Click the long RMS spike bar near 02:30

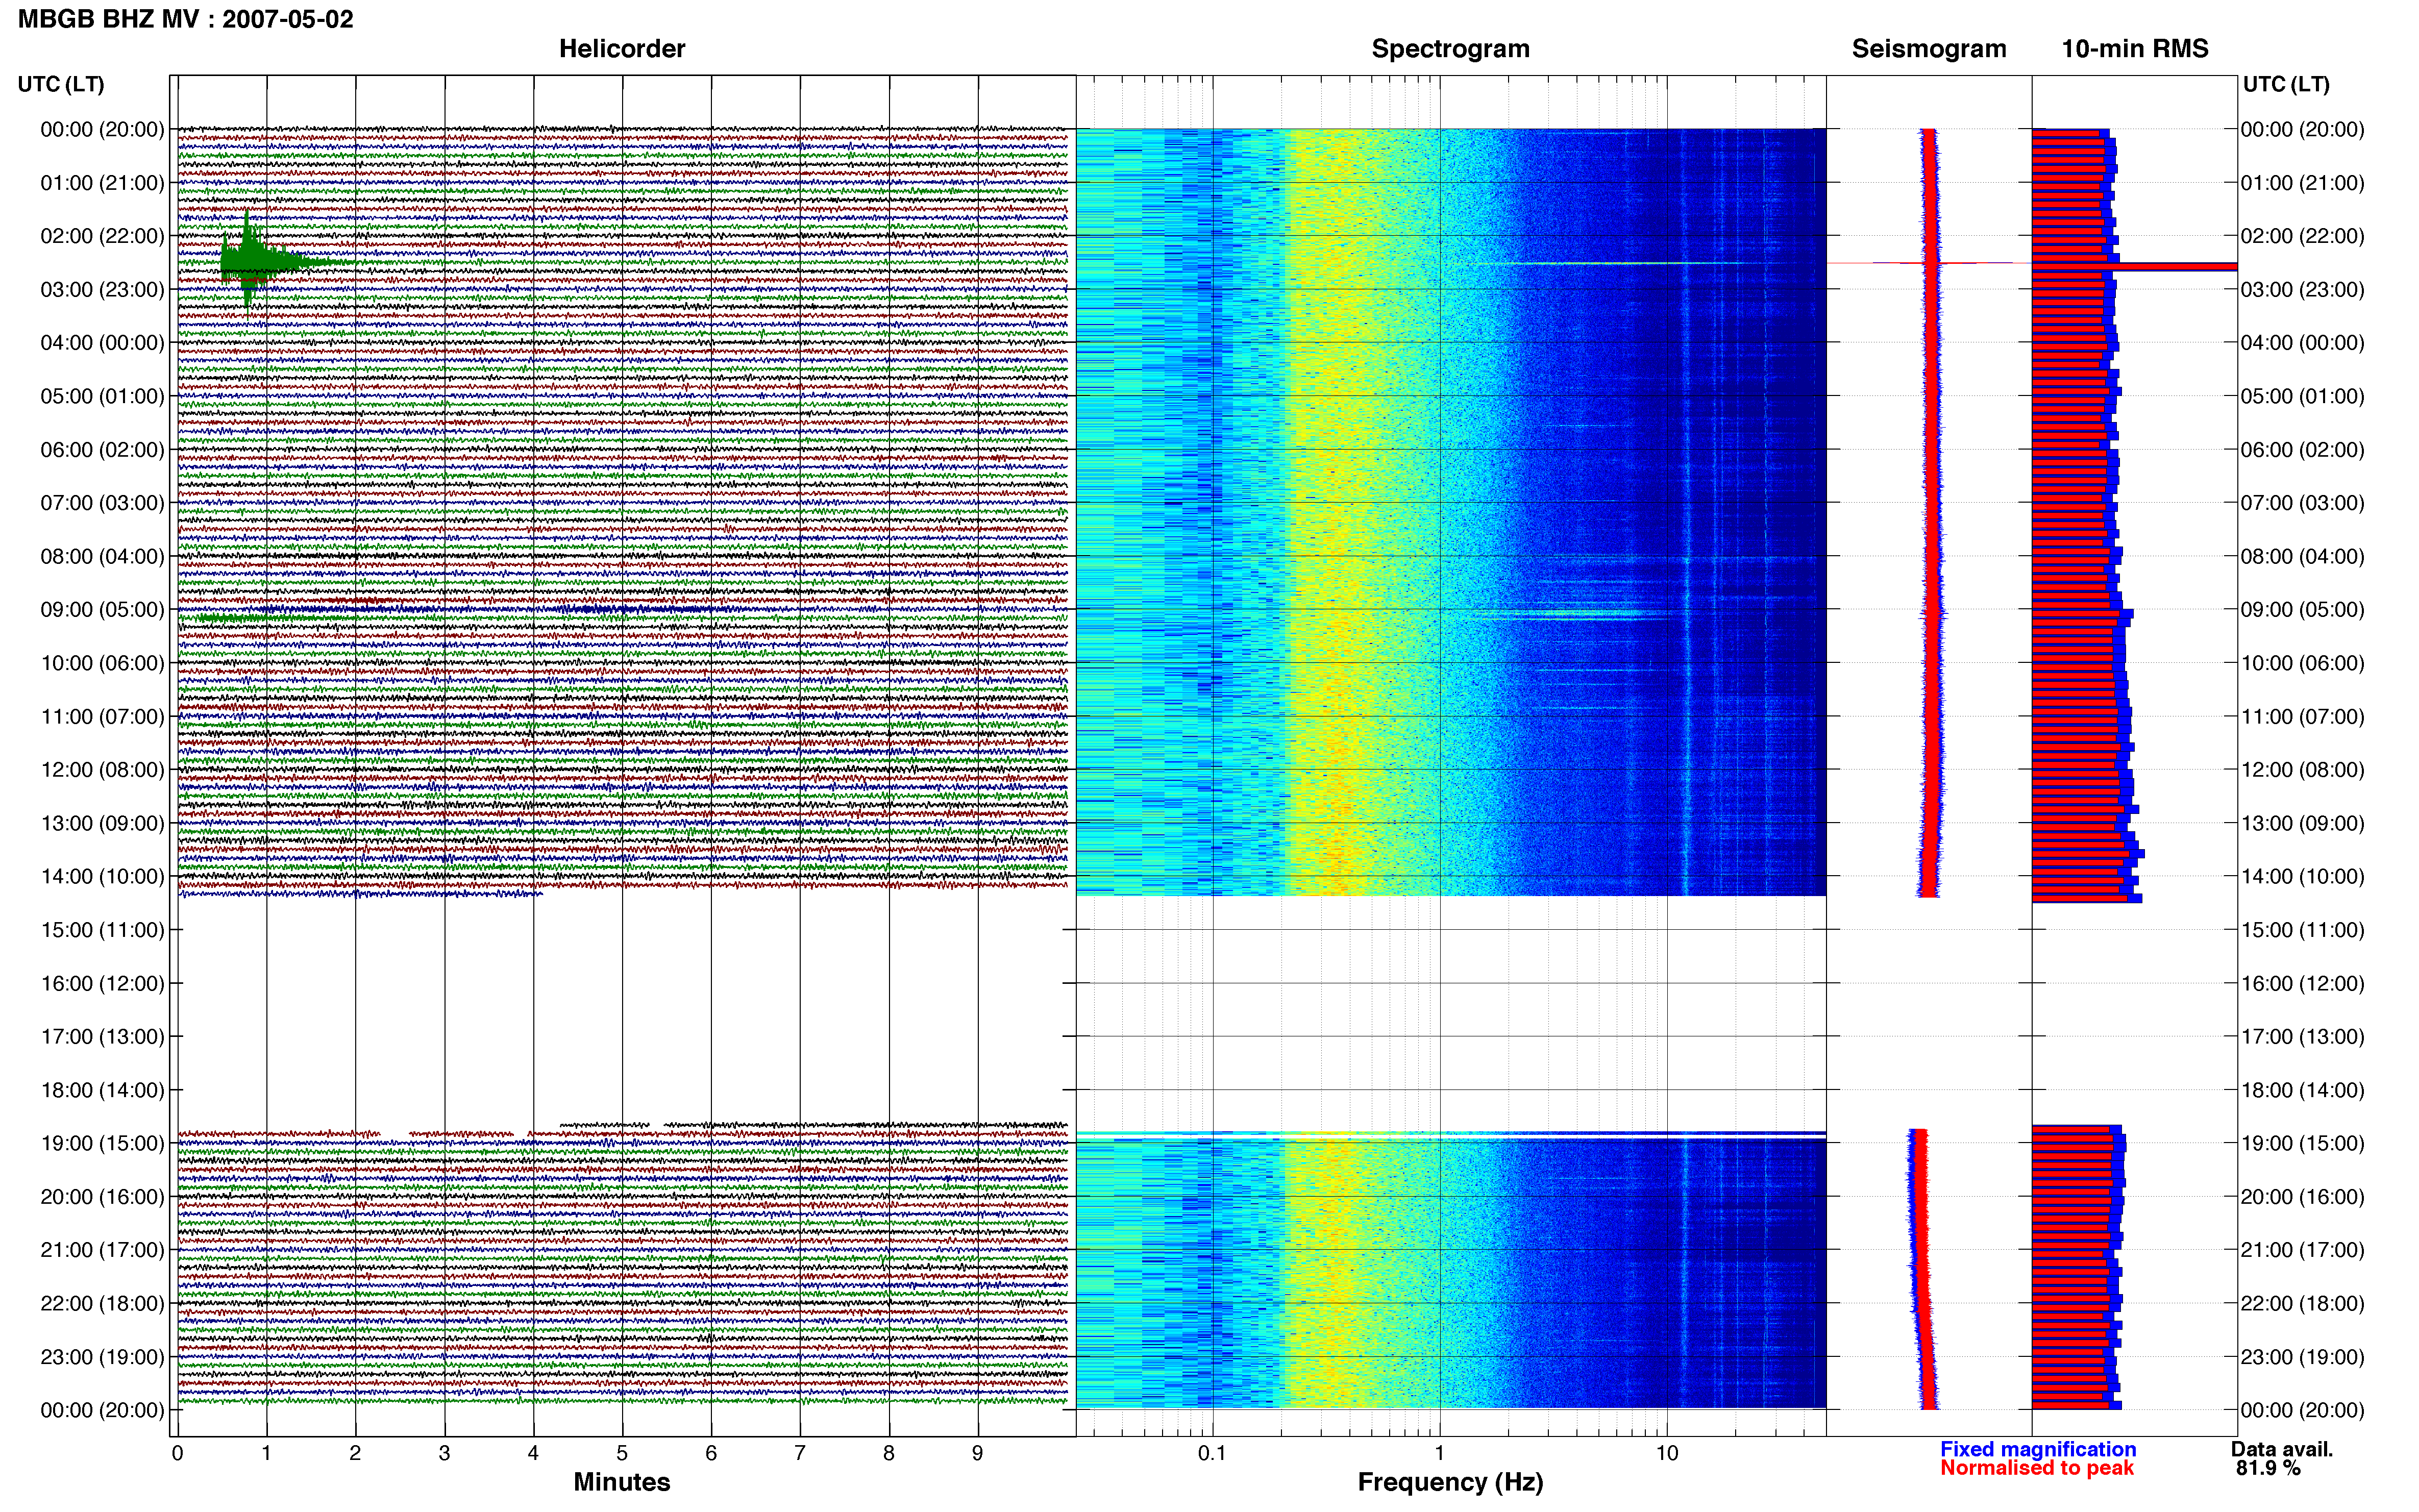[2134, 266]
